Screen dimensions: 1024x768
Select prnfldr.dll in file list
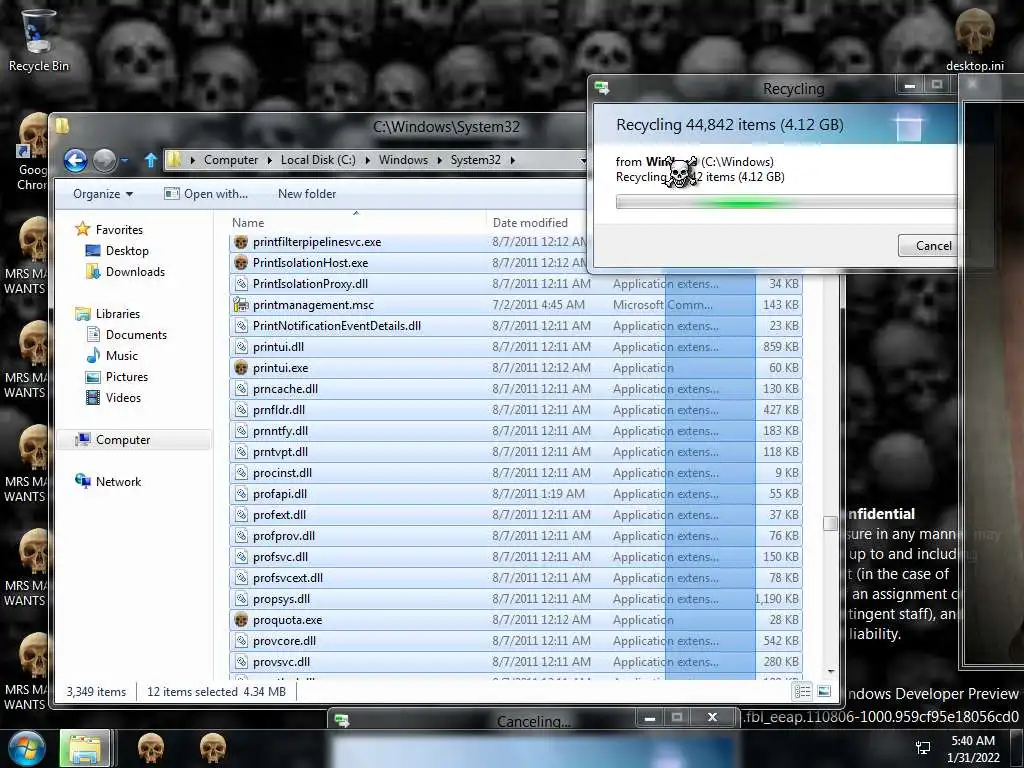(516, 410)
